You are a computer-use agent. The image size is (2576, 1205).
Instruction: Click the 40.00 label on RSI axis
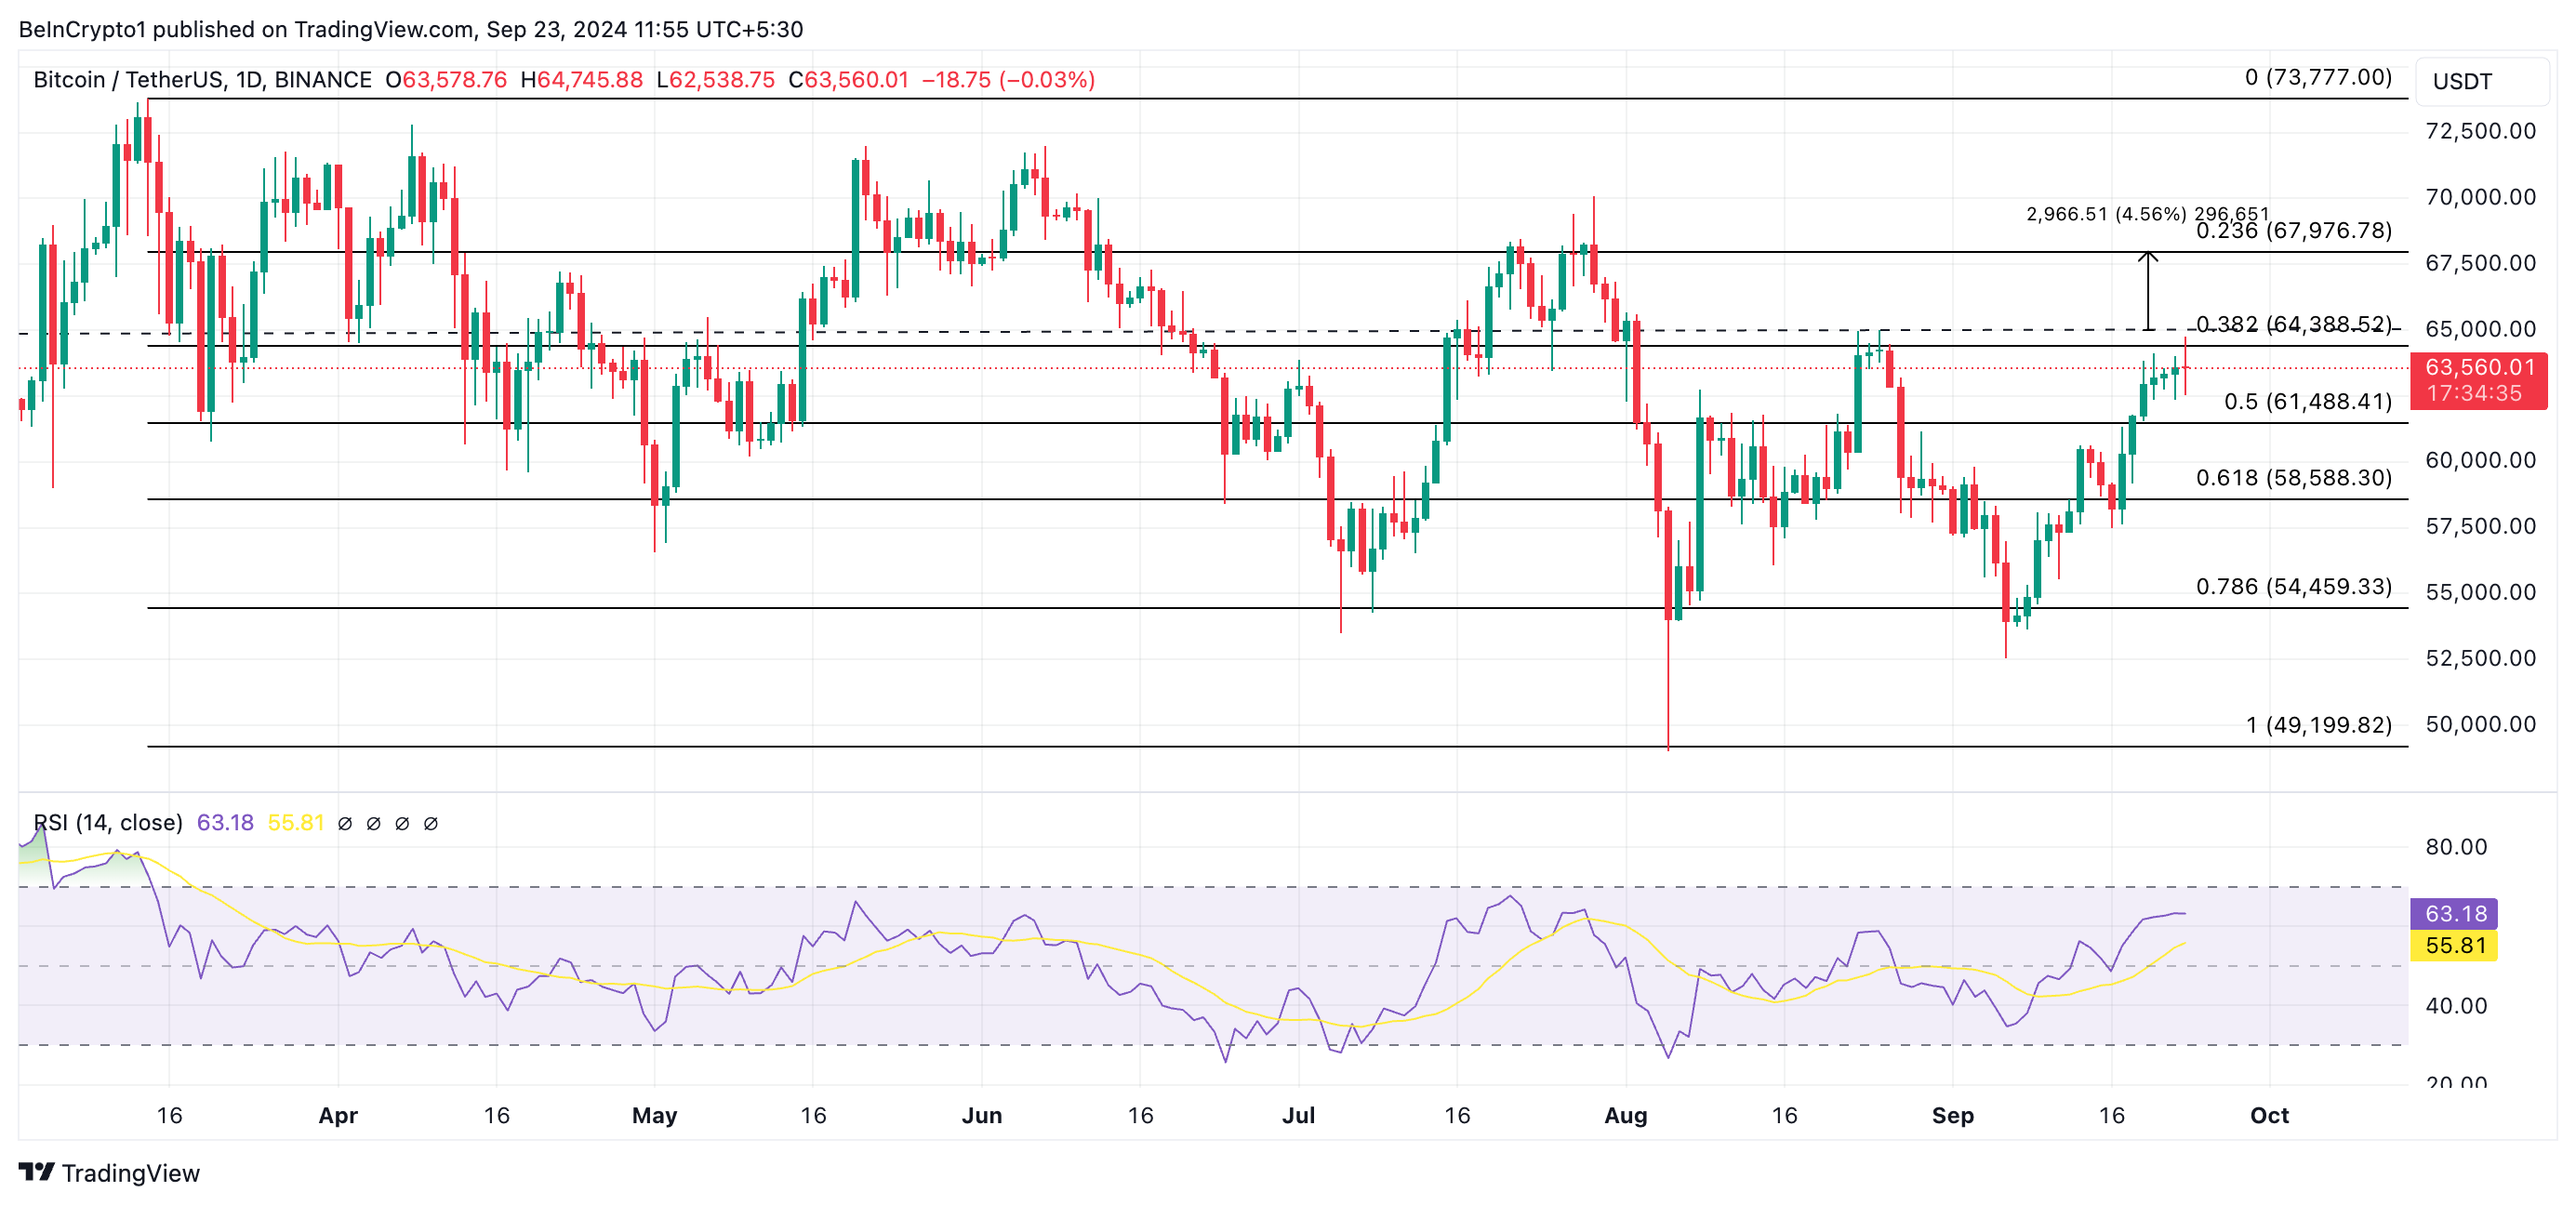click(x=2456, y=1006)
